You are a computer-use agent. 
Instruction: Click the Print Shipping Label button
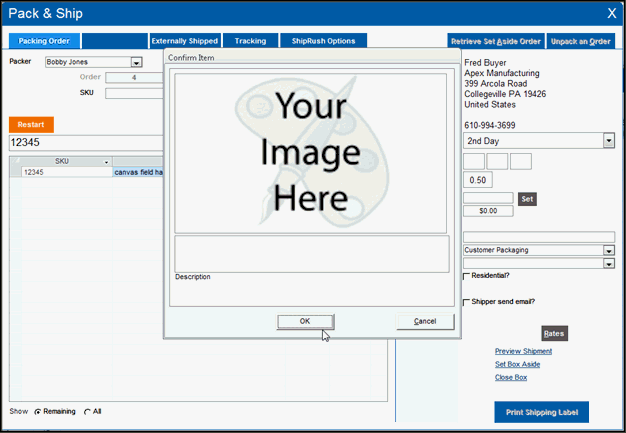click(541, 412)
